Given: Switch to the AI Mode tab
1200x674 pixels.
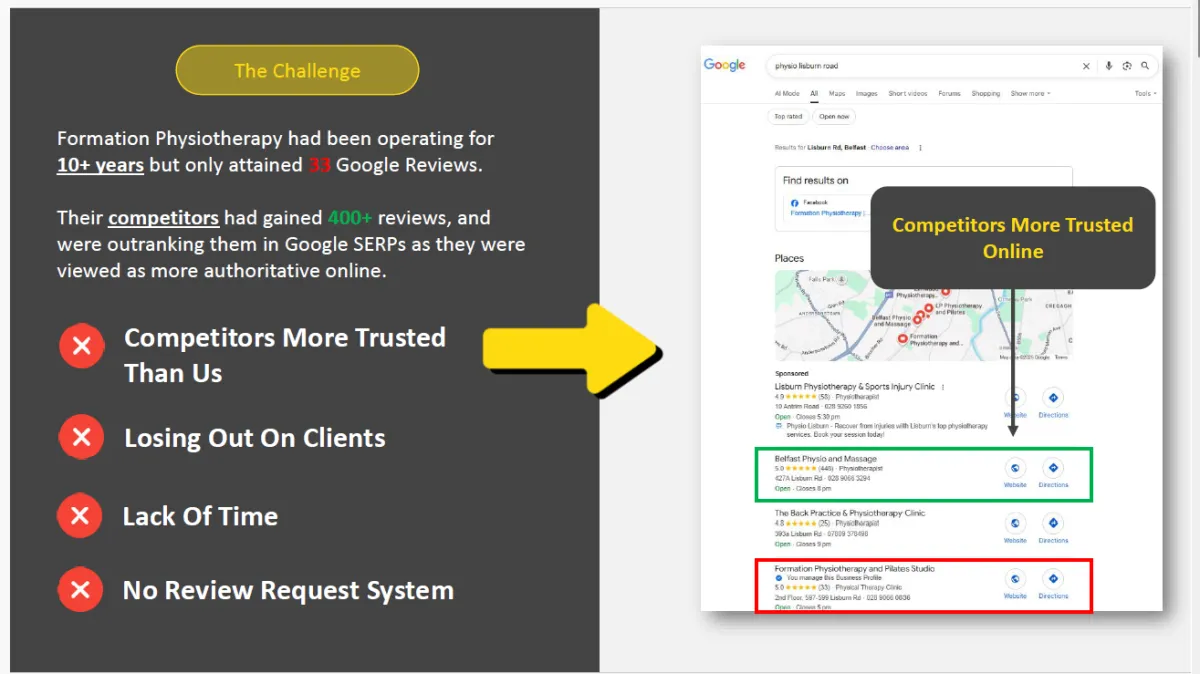Looking at the screenshot, I should coord(787,94).
